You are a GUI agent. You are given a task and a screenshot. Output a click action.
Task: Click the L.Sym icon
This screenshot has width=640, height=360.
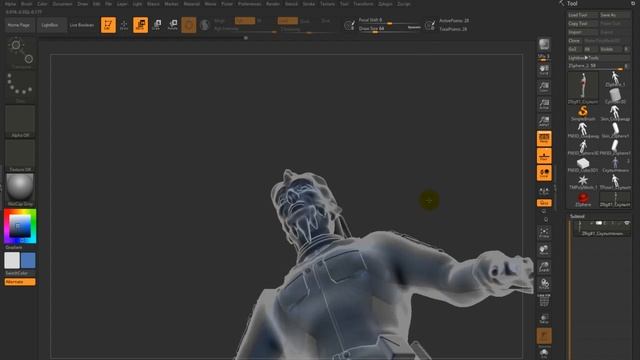[544, 191]
